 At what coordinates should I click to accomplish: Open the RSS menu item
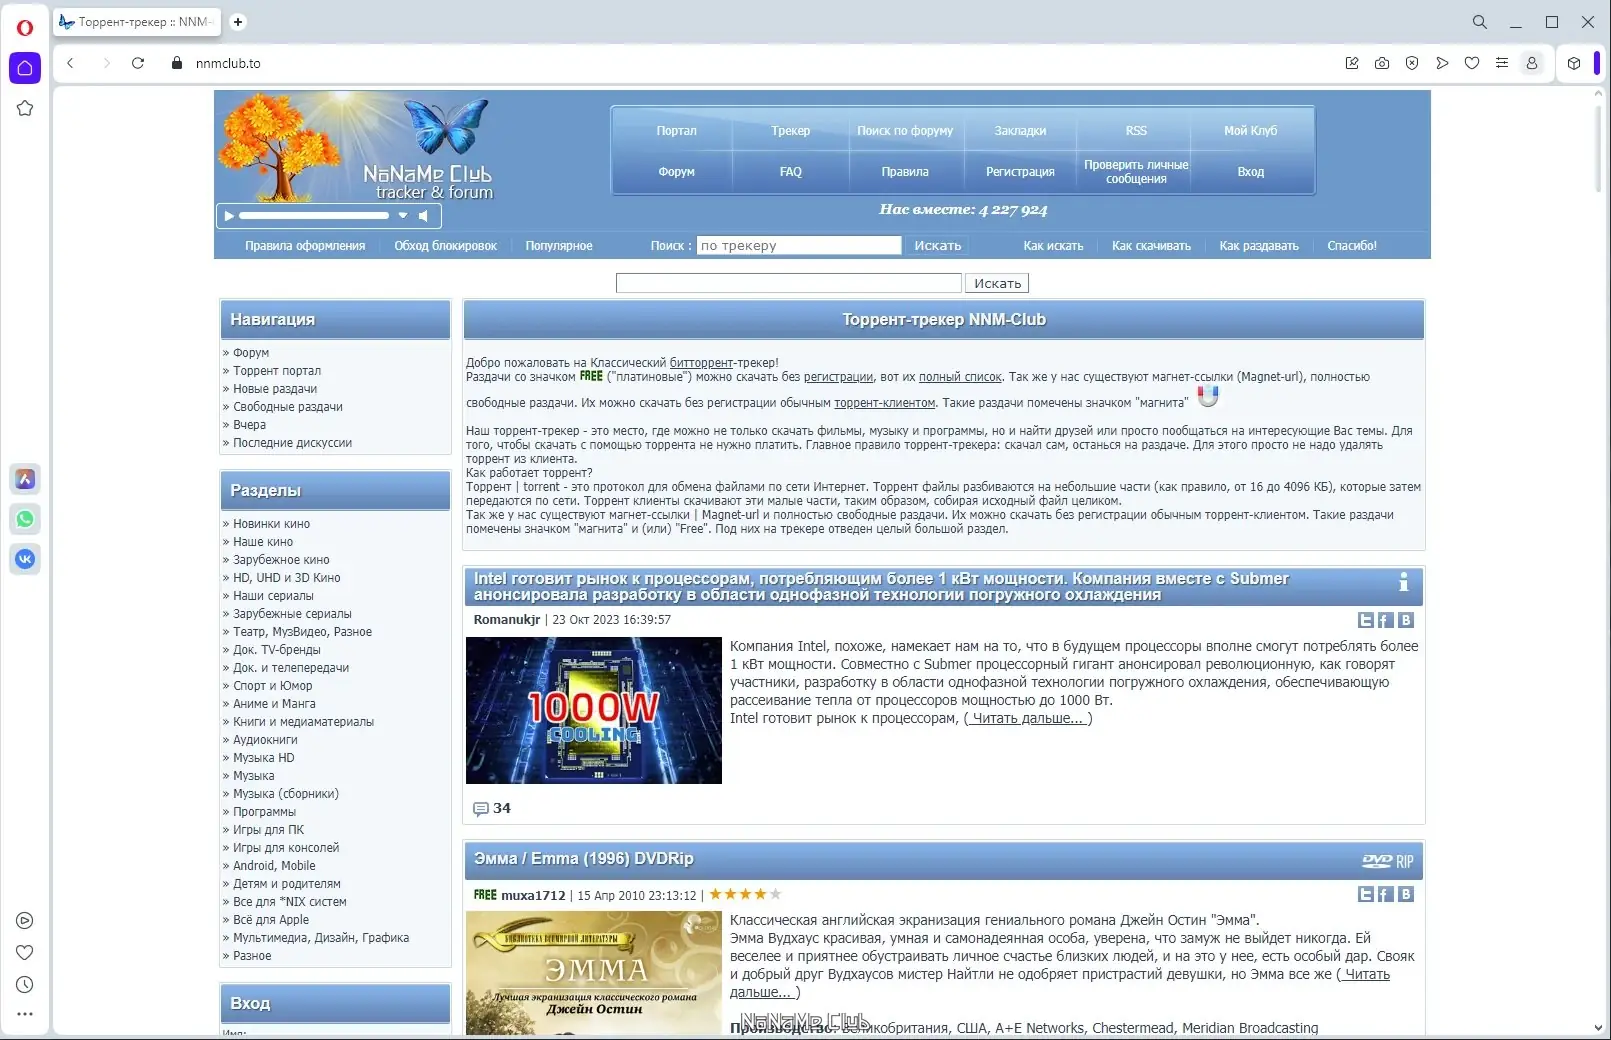(x=1136, y=131)
